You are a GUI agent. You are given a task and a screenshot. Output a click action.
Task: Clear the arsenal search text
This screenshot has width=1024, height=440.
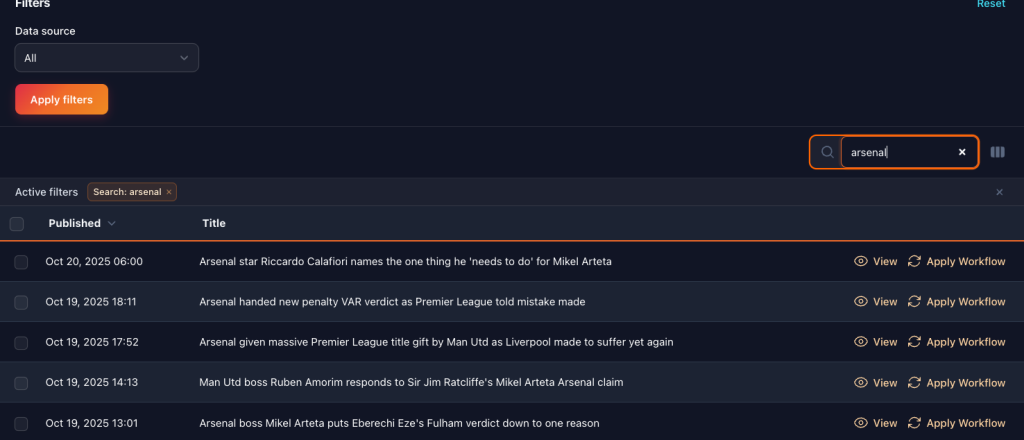click(x=962, y=152)
